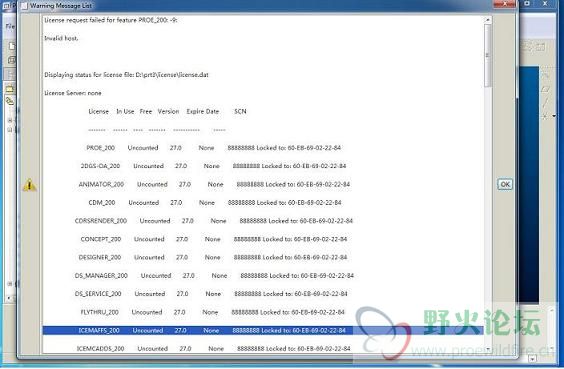Click the main window maximize button
564x369 pixels.
coord(527,3)
